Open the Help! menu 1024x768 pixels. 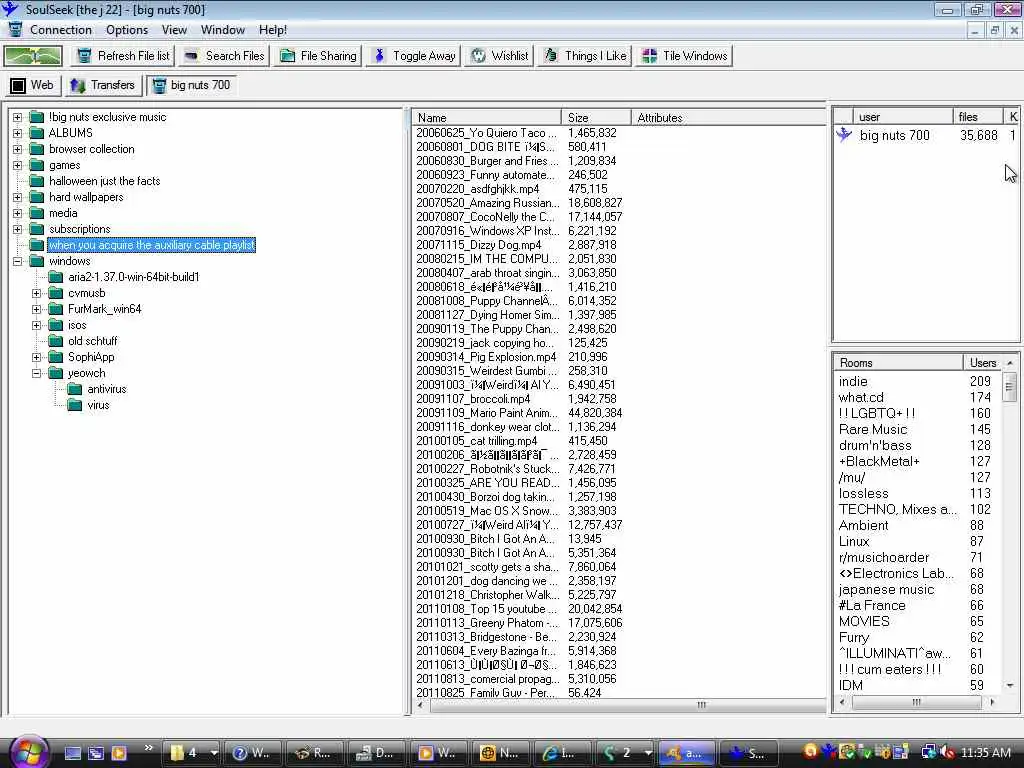click(272, 30)
